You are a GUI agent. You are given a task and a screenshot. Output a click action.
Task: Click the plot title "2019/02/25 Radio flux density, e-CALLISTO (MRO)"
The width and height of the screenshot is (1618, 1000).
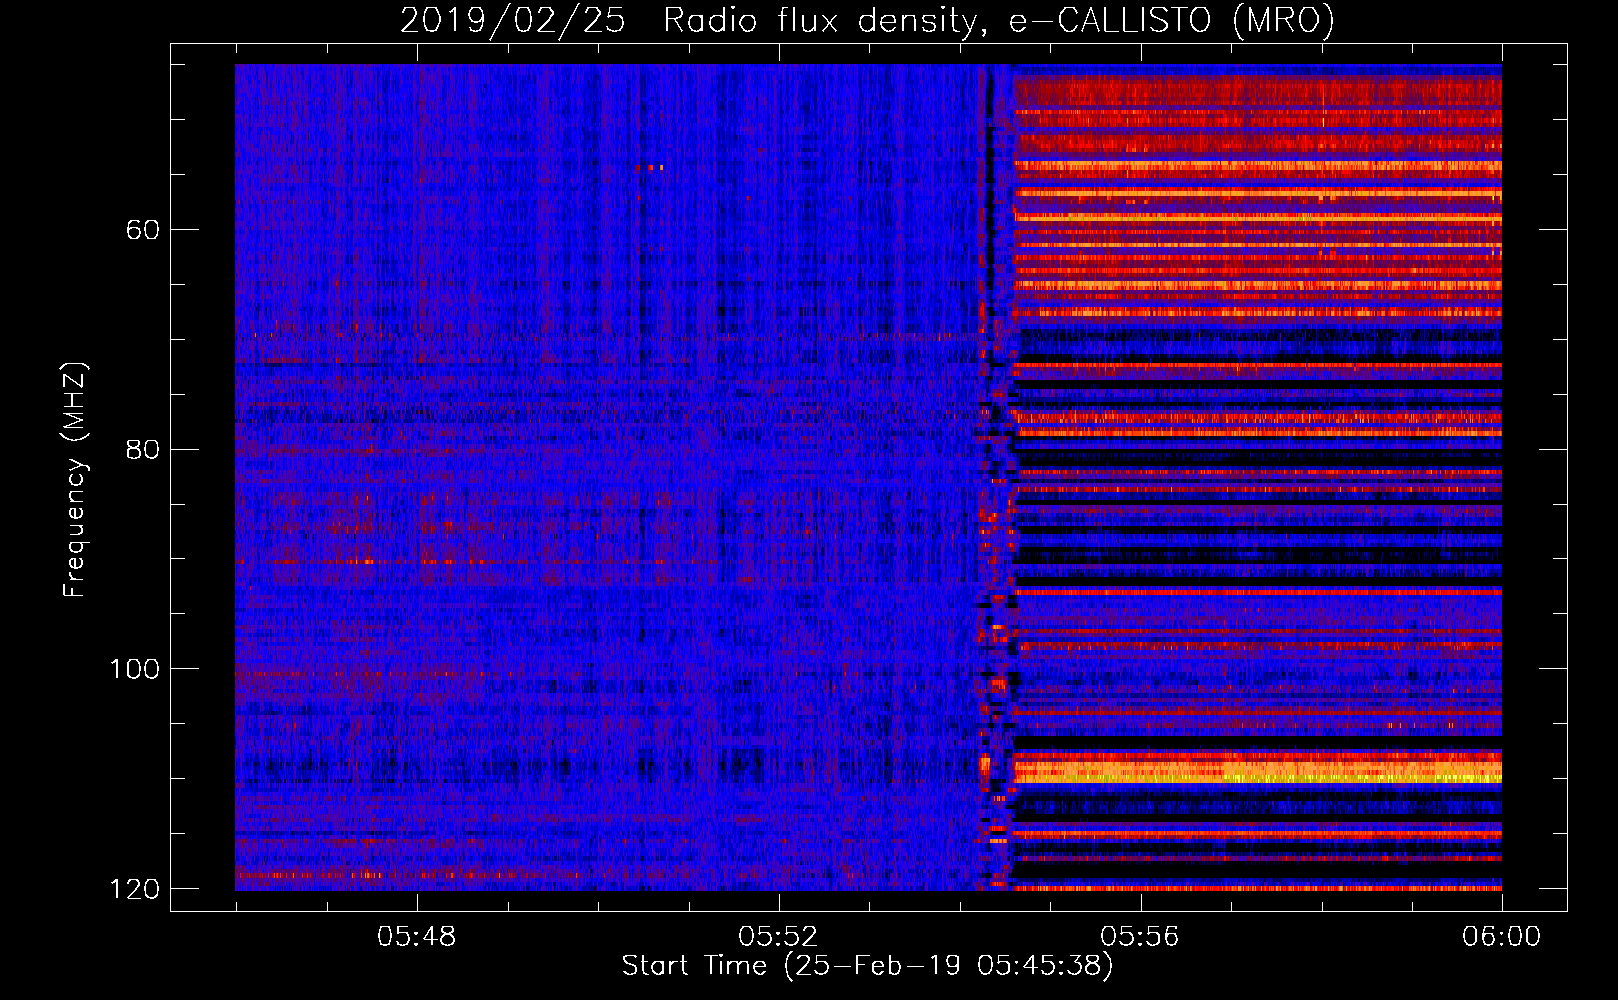point(867,20)
